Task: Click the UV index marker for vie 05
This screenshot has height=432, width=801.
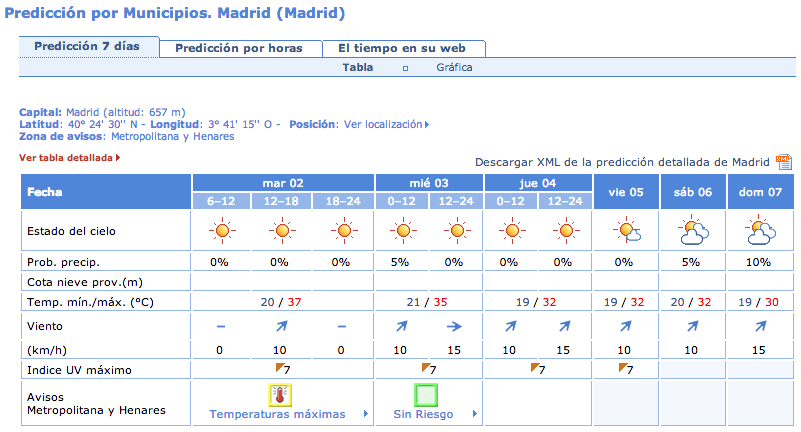Action: [626, 369]
